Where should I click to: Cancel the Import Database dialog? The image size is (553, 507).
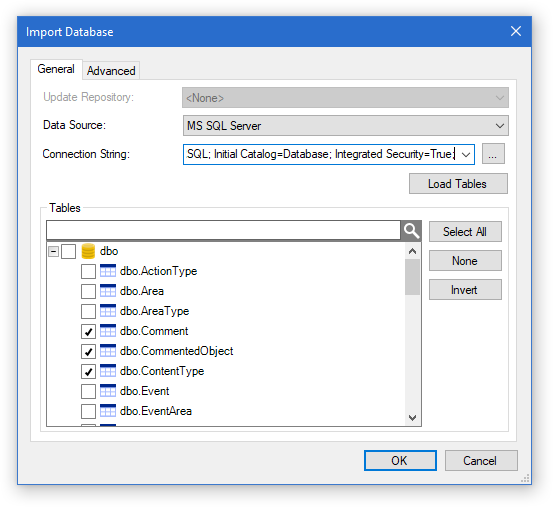tap(481, 460)
